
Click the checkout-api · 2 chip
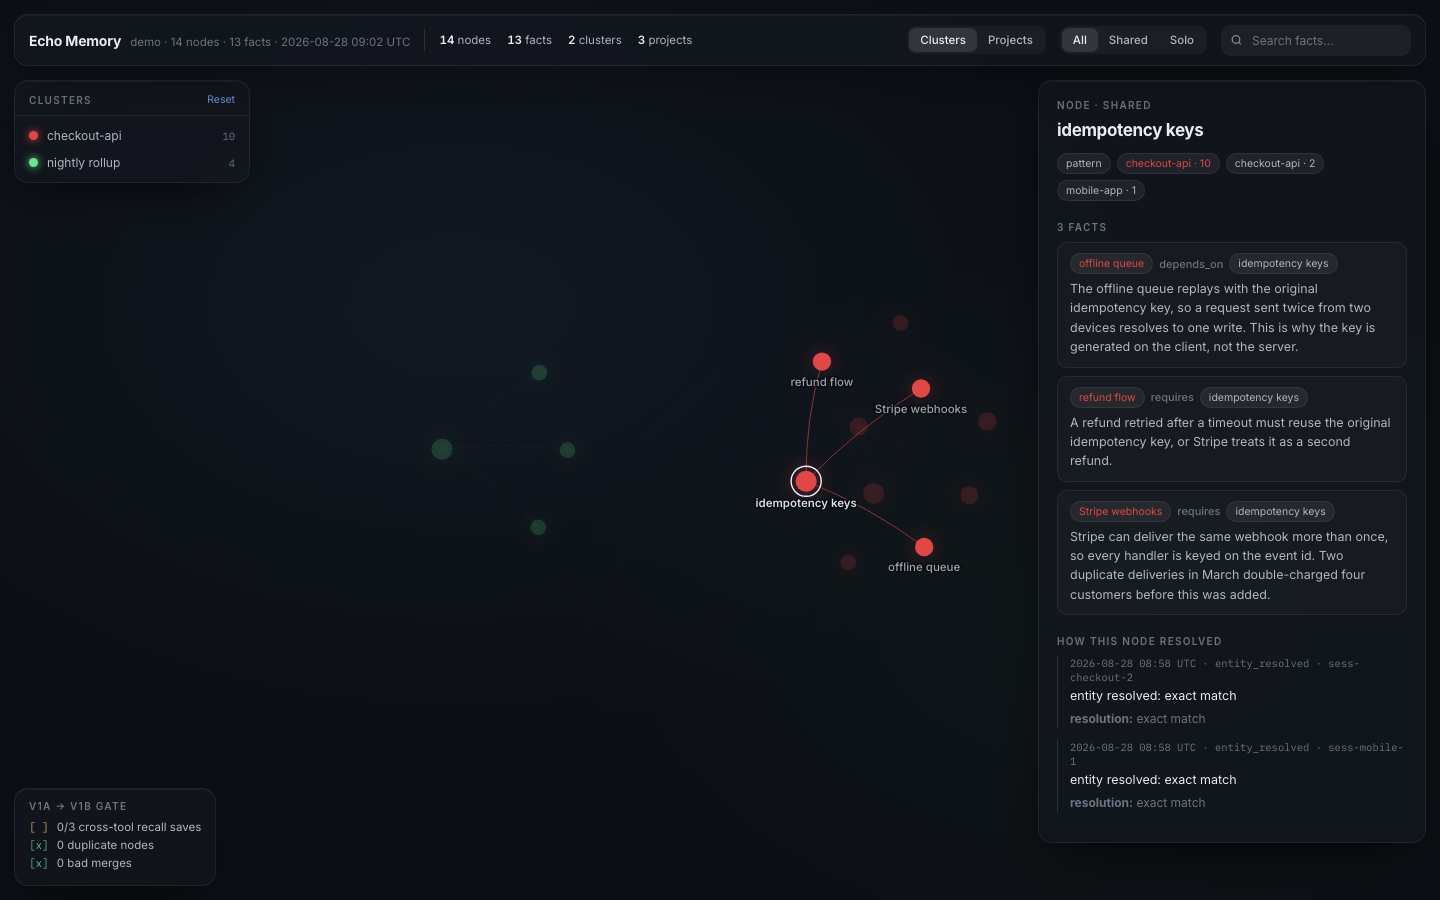(x=1275, y=163)
